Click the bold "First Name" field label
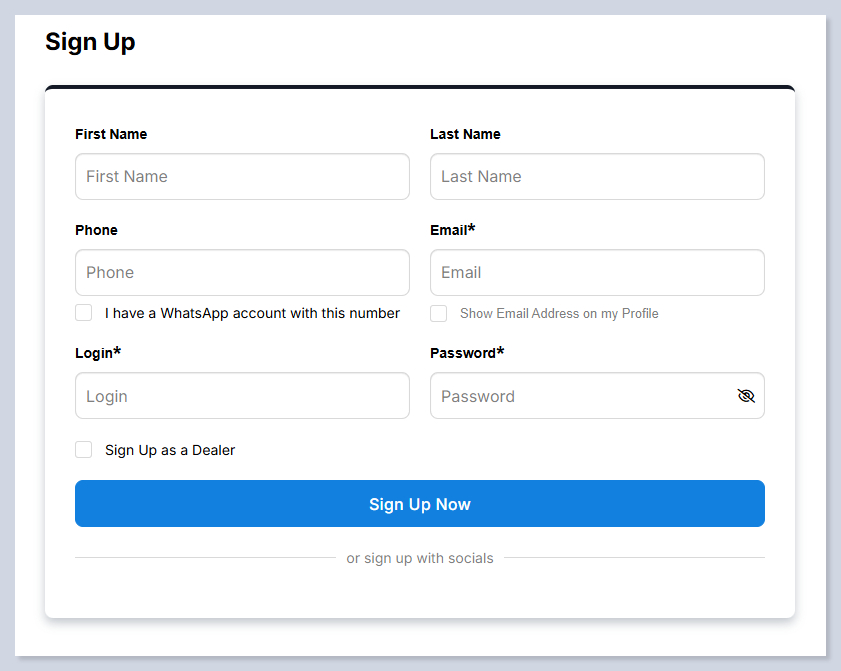The width and height of the screenshot is (841, 671). pyautogui.click(x=111, y=134)
